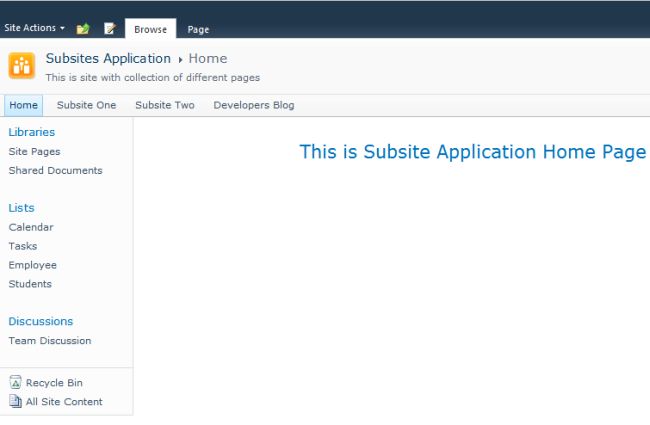Open the Site Actions dropdown menu
Viewport: 650px width, 425px height.
pos(34,28)
